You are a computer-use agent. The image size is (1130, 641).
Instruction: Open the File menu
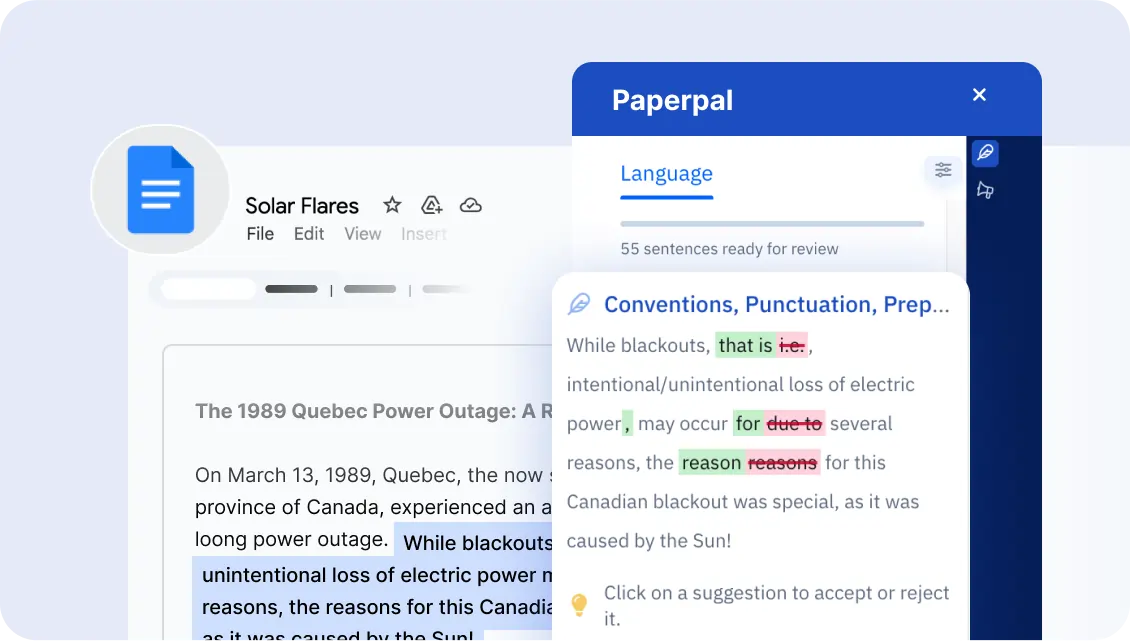[260, 234]
